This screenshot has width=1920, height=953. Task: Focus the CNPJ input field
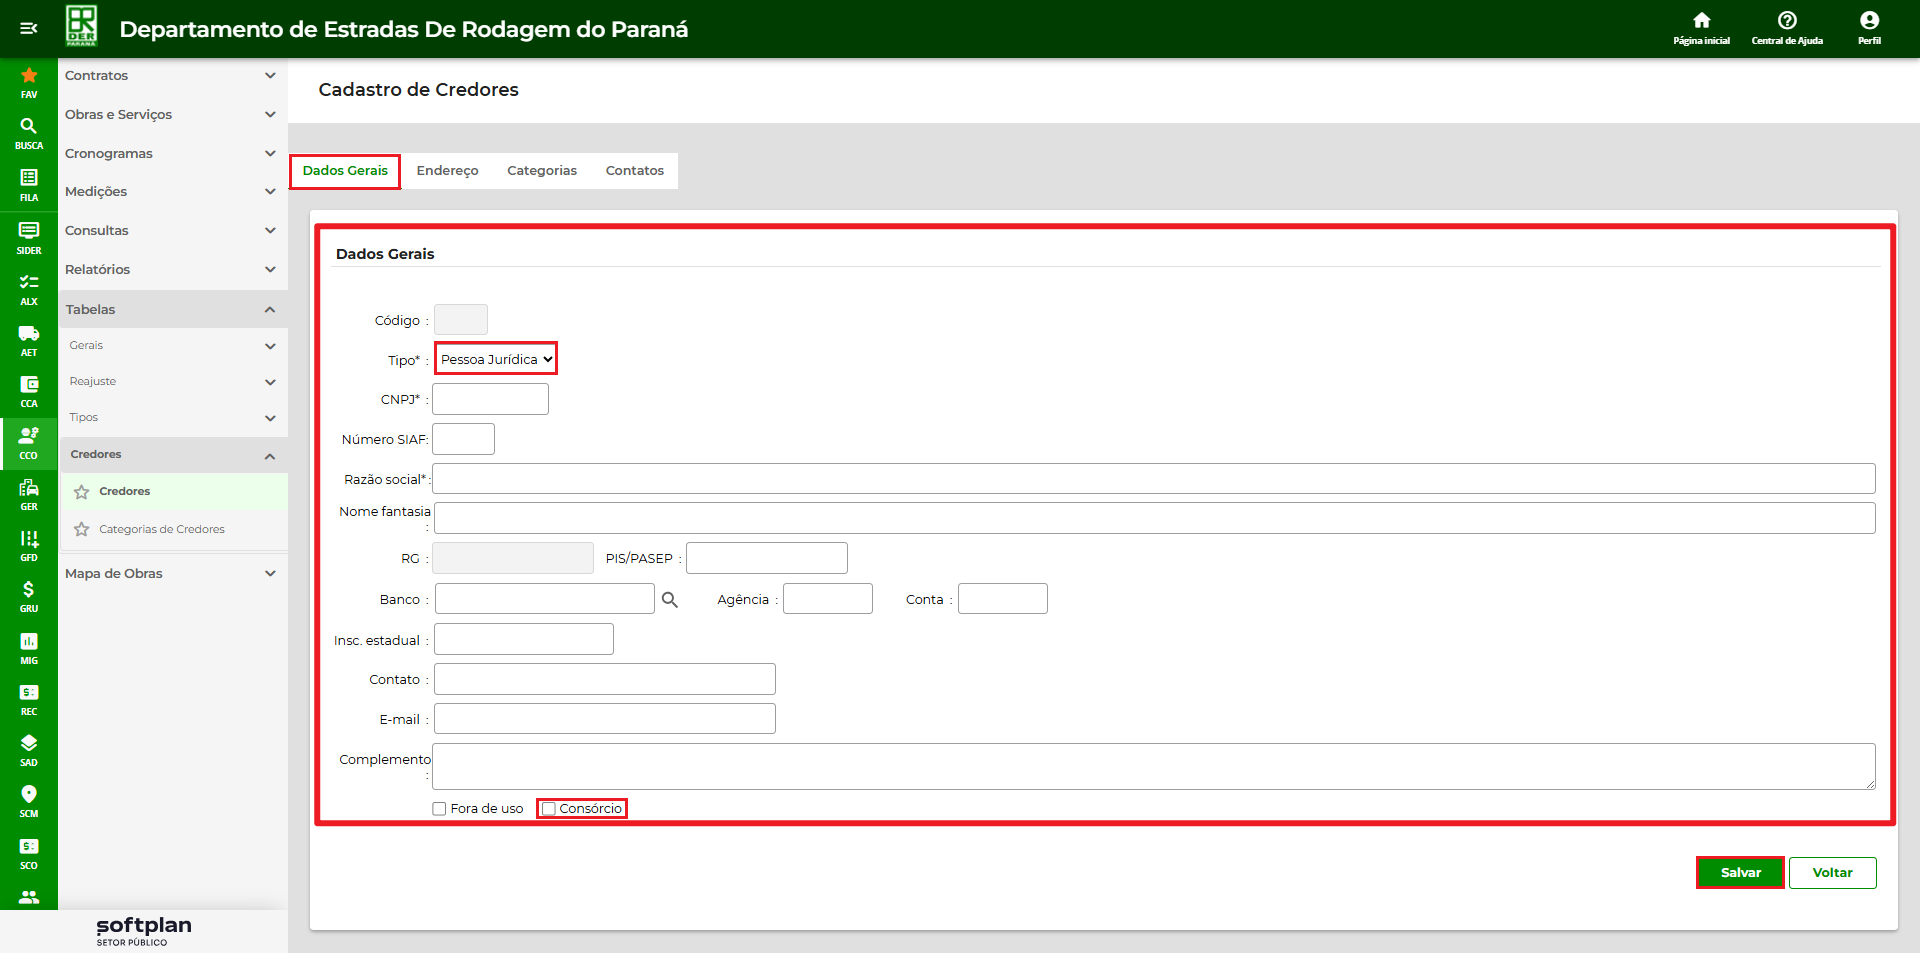tap(490, 399)
